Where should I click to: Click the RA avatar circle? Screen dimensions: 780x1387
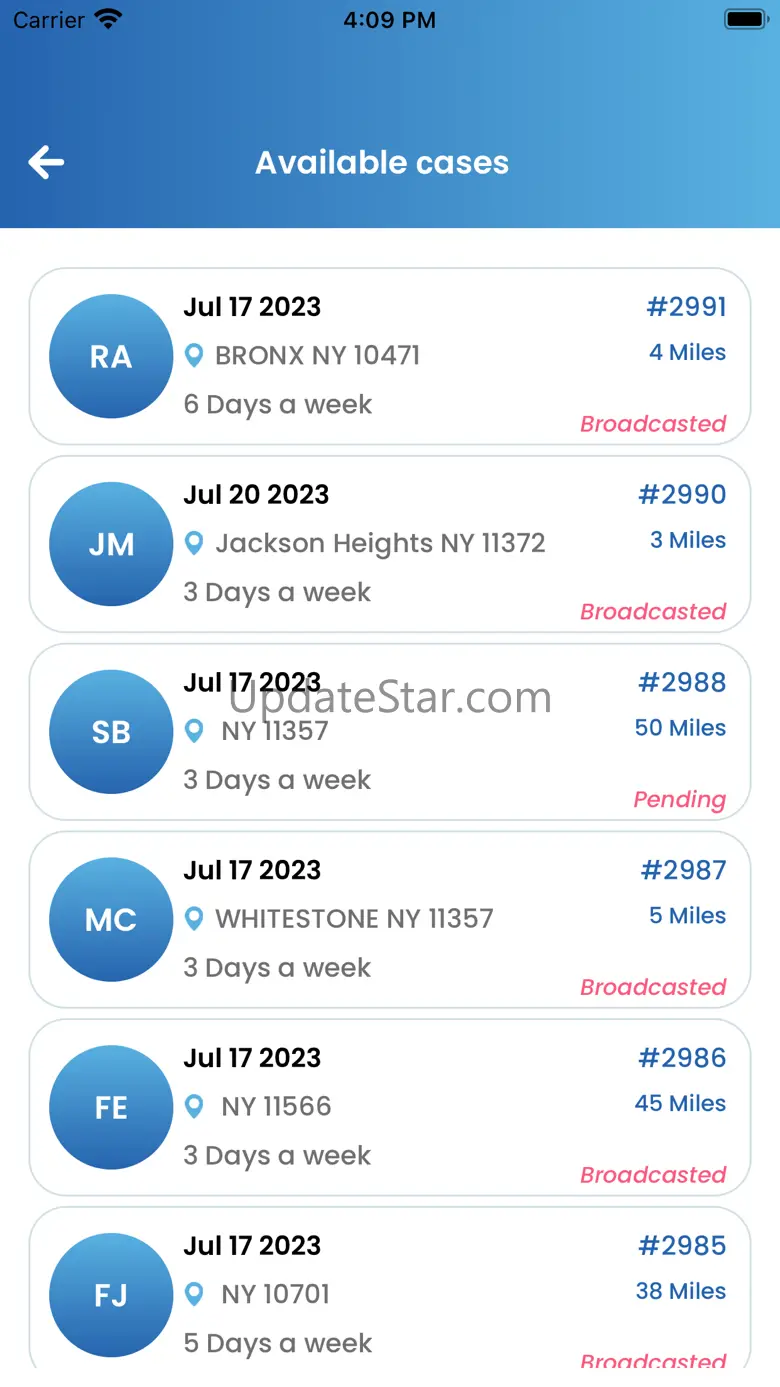pos(111,356)
